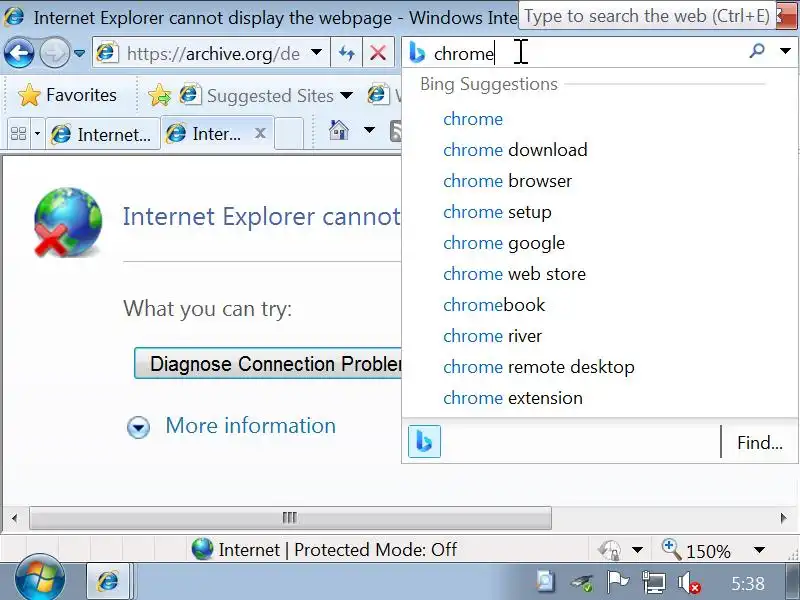The height and width of the screenshot is (600, 800).
Task: Click the status bar security lock icon
Action: click(609, 549)
